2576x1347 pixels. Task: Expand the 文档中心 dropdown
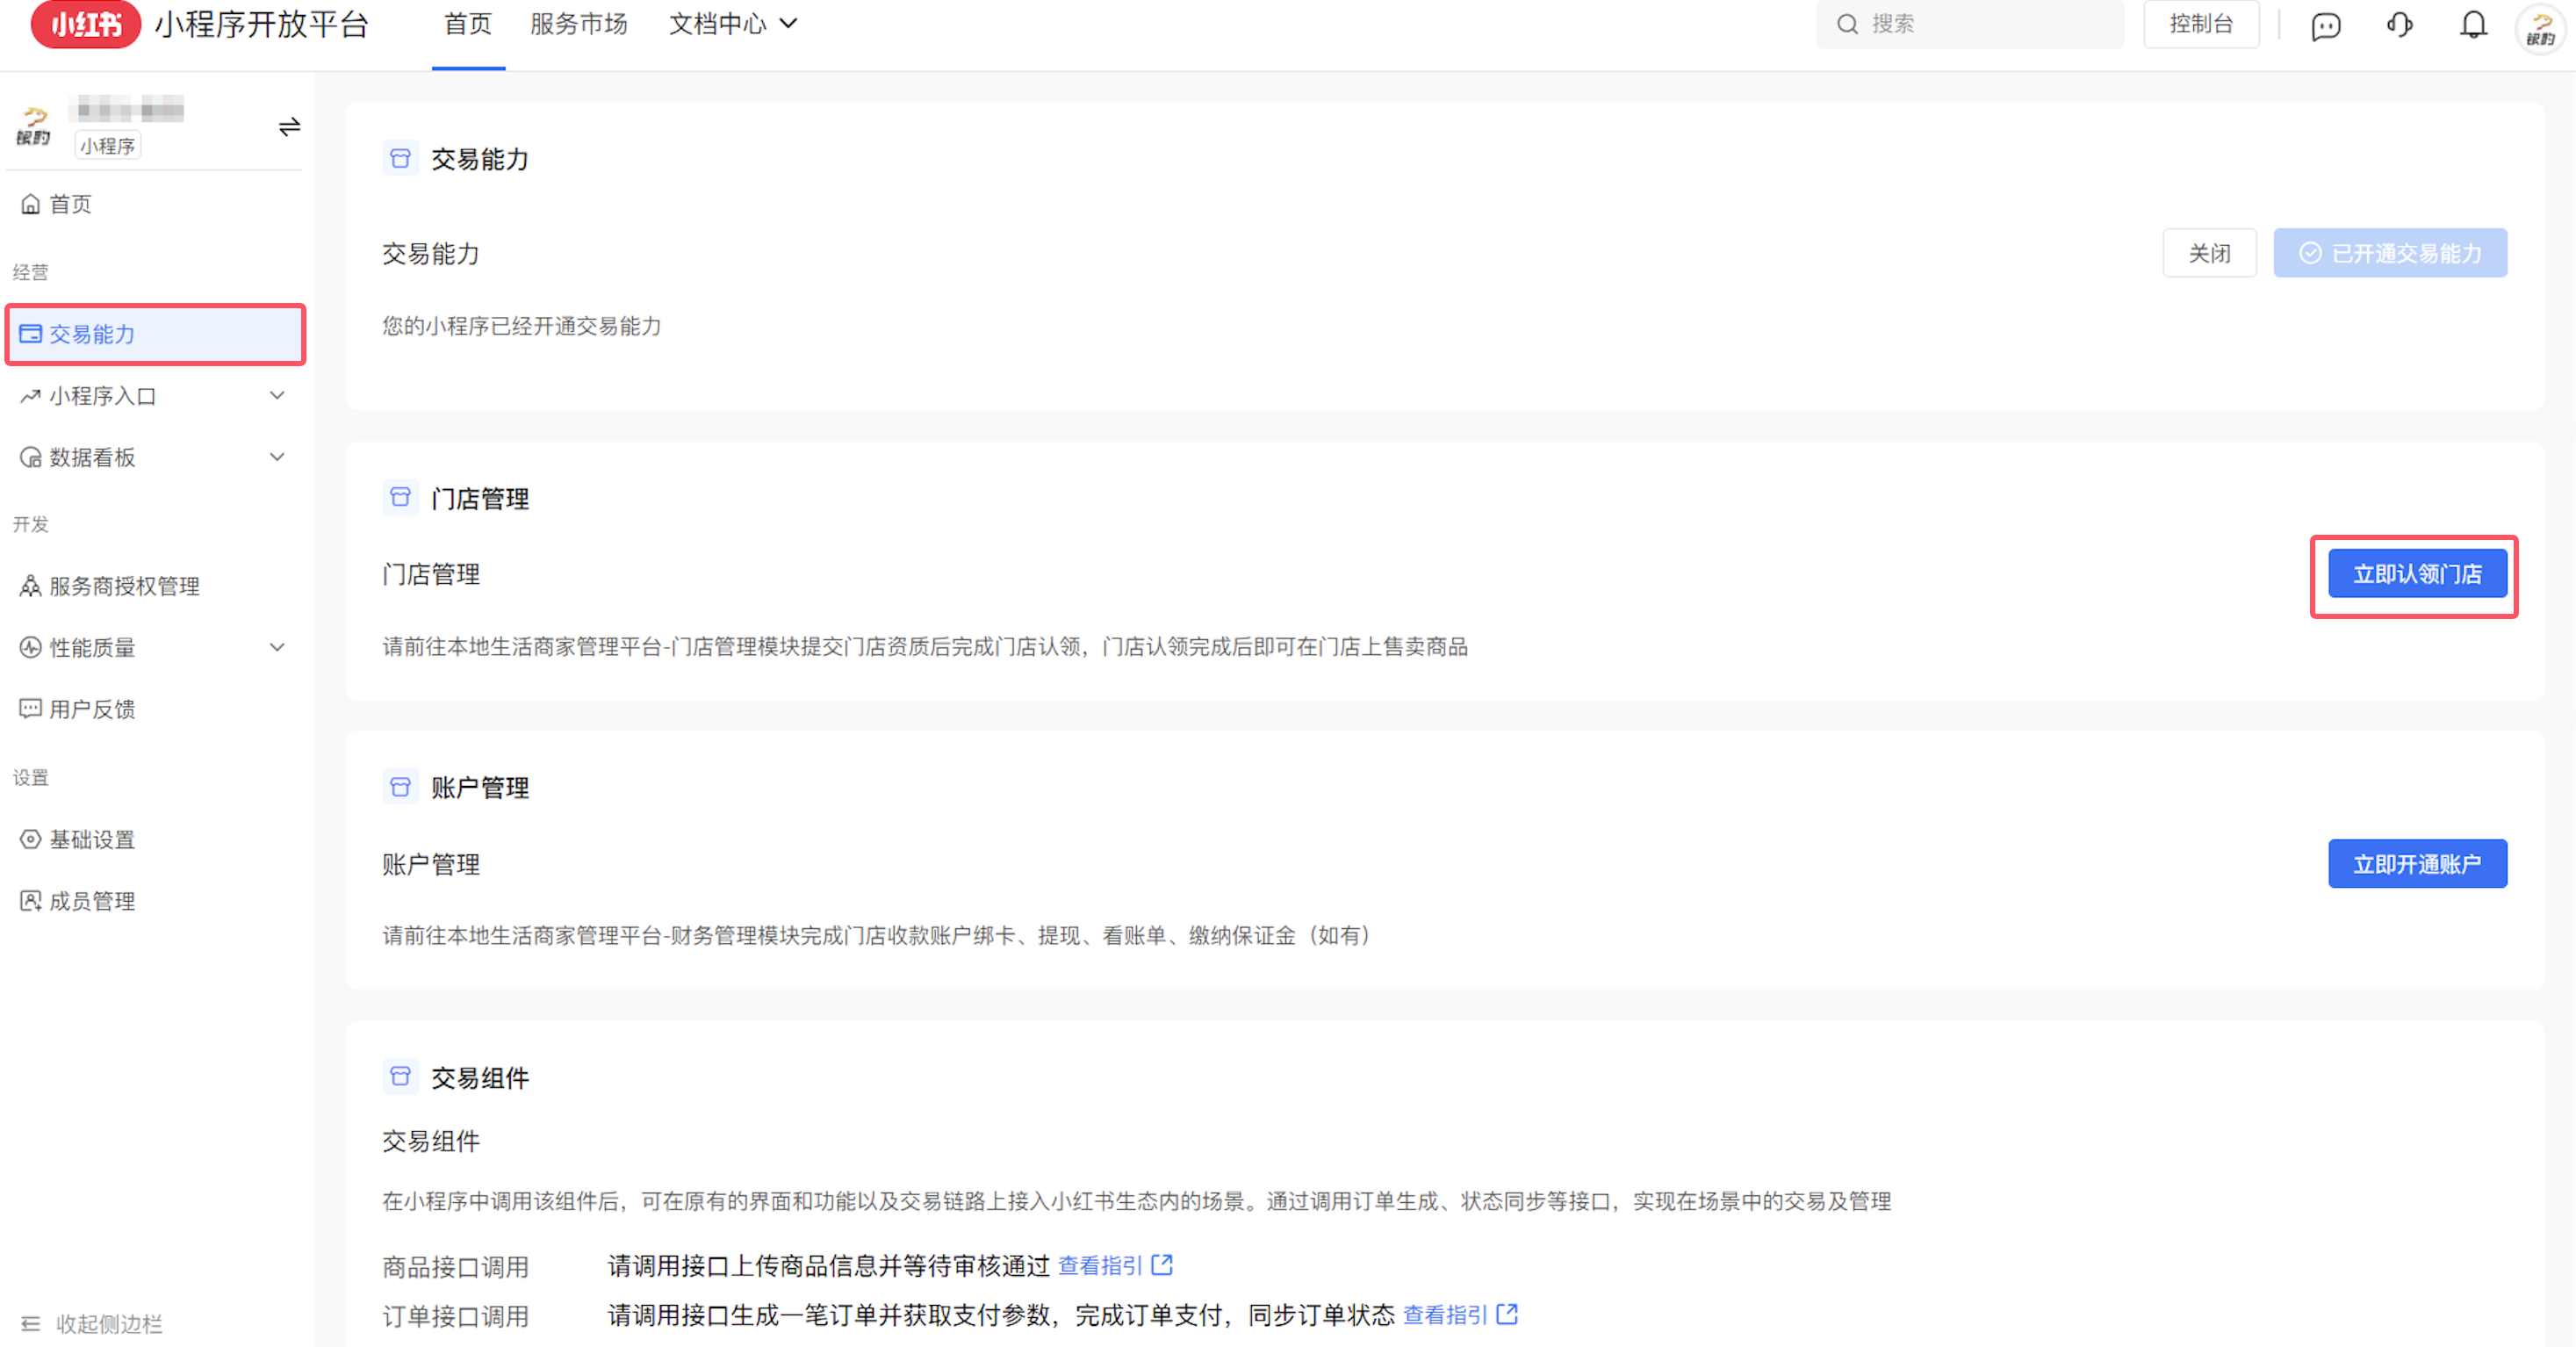coord(733,23)
